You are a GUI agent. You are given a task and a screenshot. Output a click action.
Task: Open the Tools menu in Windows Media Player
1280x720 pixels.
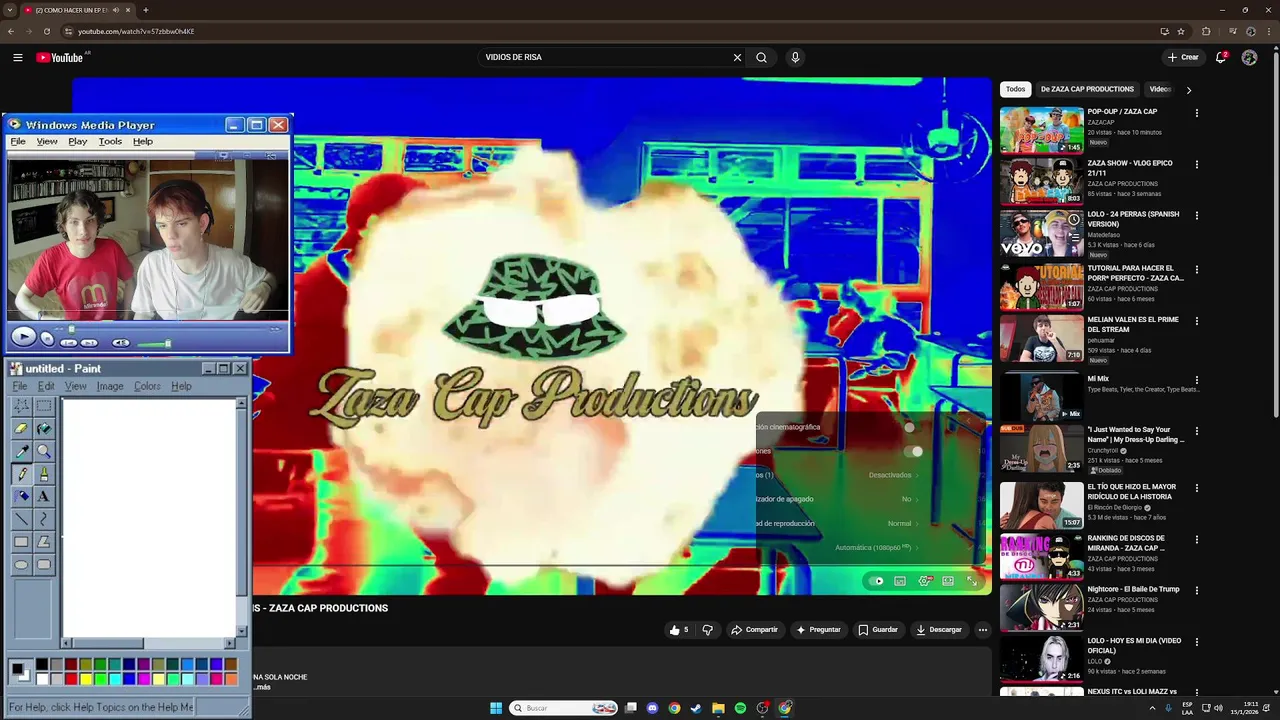click(x=110, y=141)
